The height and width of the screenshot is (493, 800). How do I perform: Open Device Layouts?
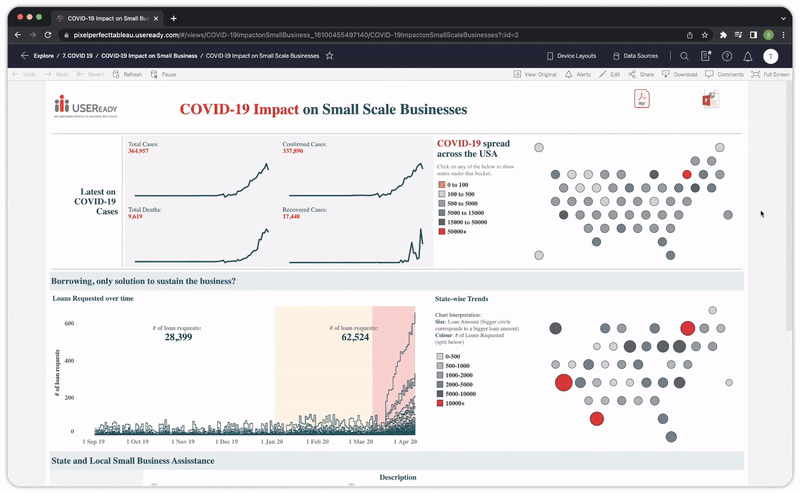(x=571, y=56)
